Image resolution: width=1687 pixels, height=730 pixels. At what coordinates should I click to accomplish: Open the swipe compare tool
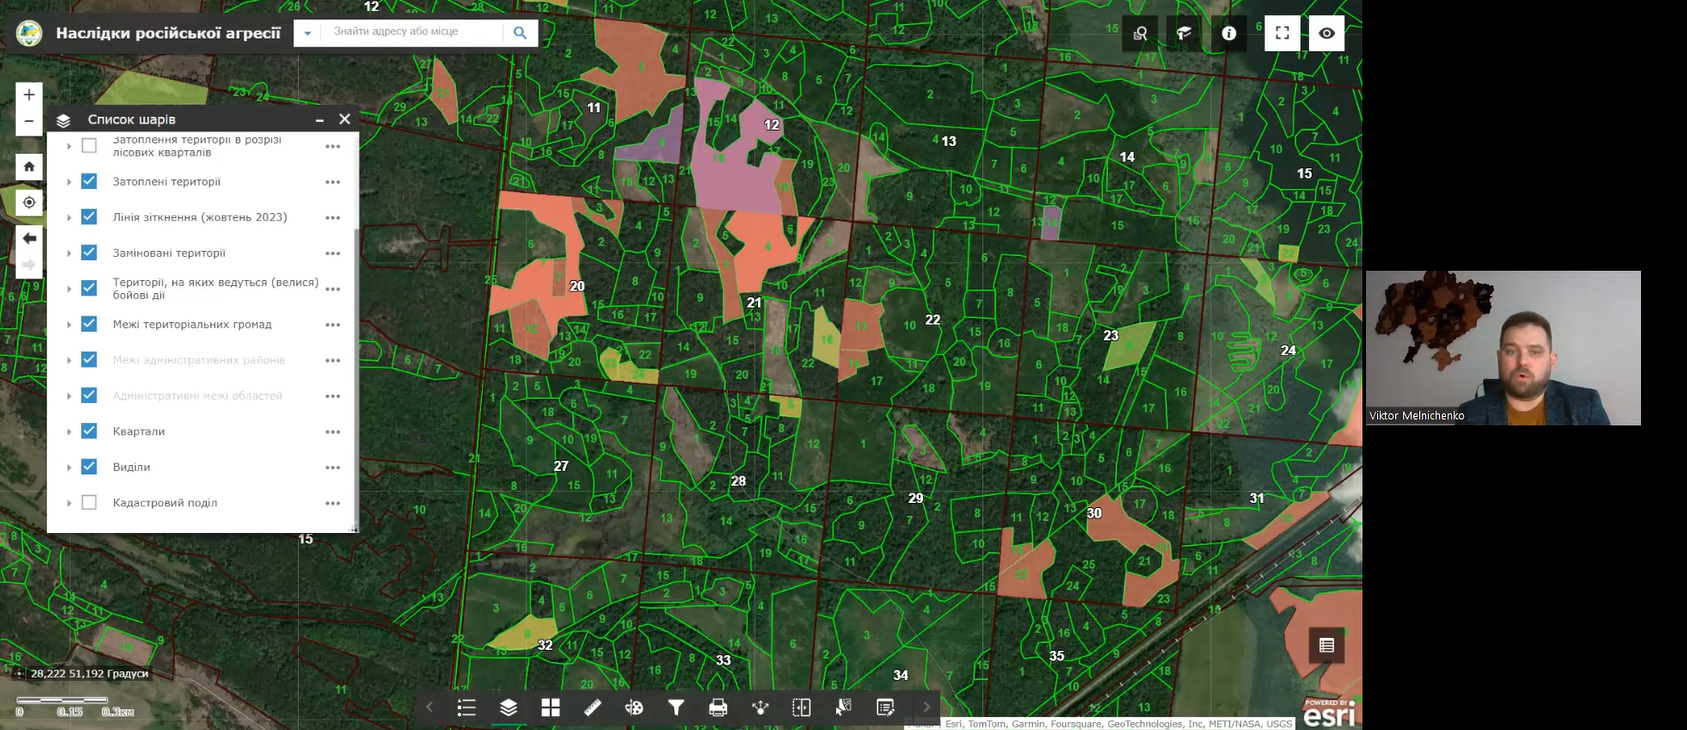pyautogui.click(x=801, y=708)
